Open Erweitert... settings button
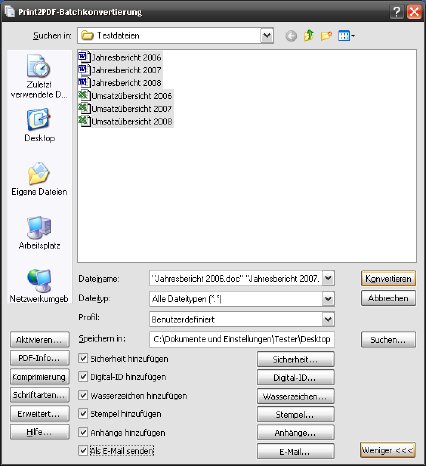The height and width of the screenshot is (466, 426). [40, 414]
